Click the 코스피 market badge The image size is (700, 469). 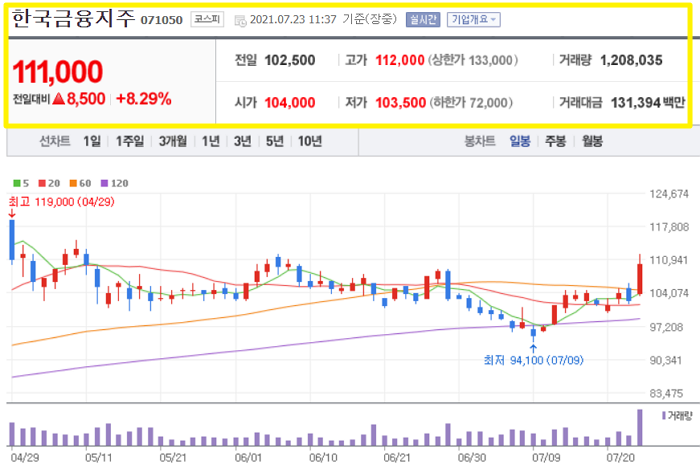click(207, 19)
